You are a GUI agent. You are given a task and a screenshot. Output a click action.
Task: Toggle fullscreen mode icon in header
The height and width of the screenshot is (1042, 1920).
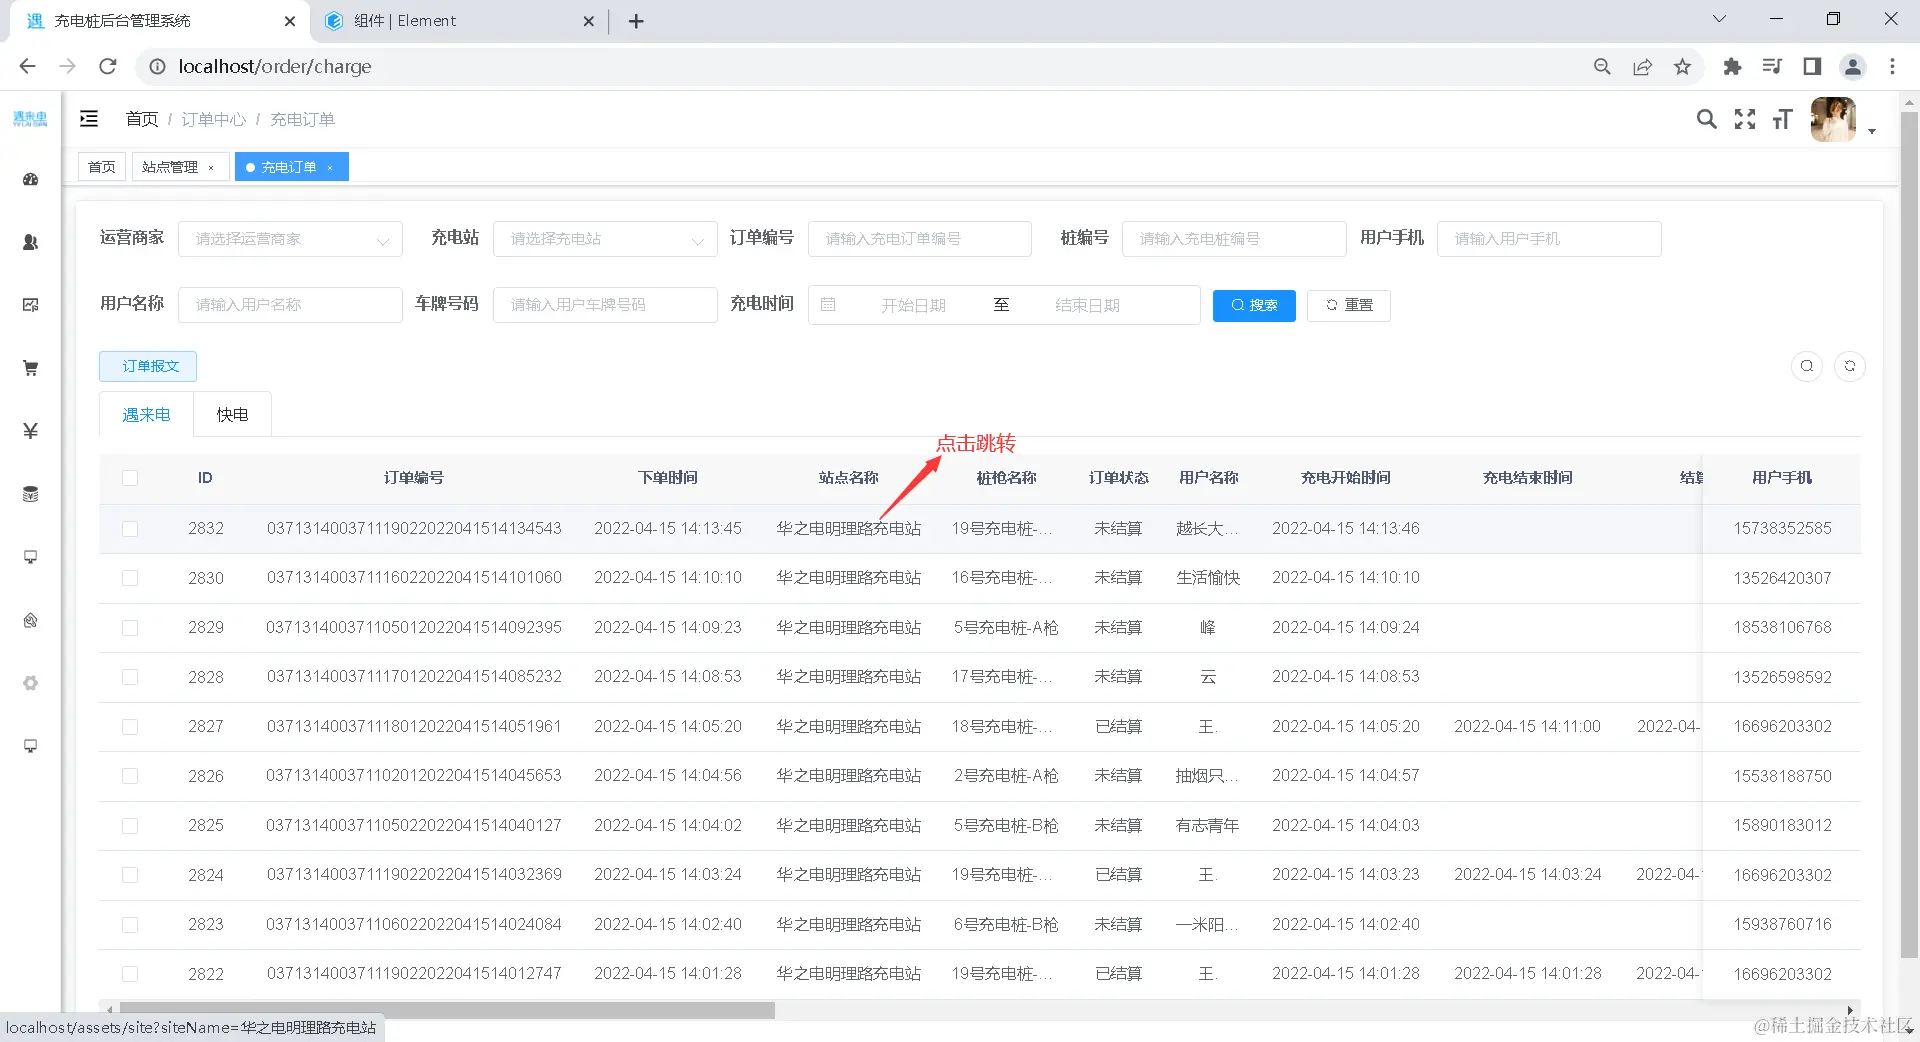click(1745, 119)
